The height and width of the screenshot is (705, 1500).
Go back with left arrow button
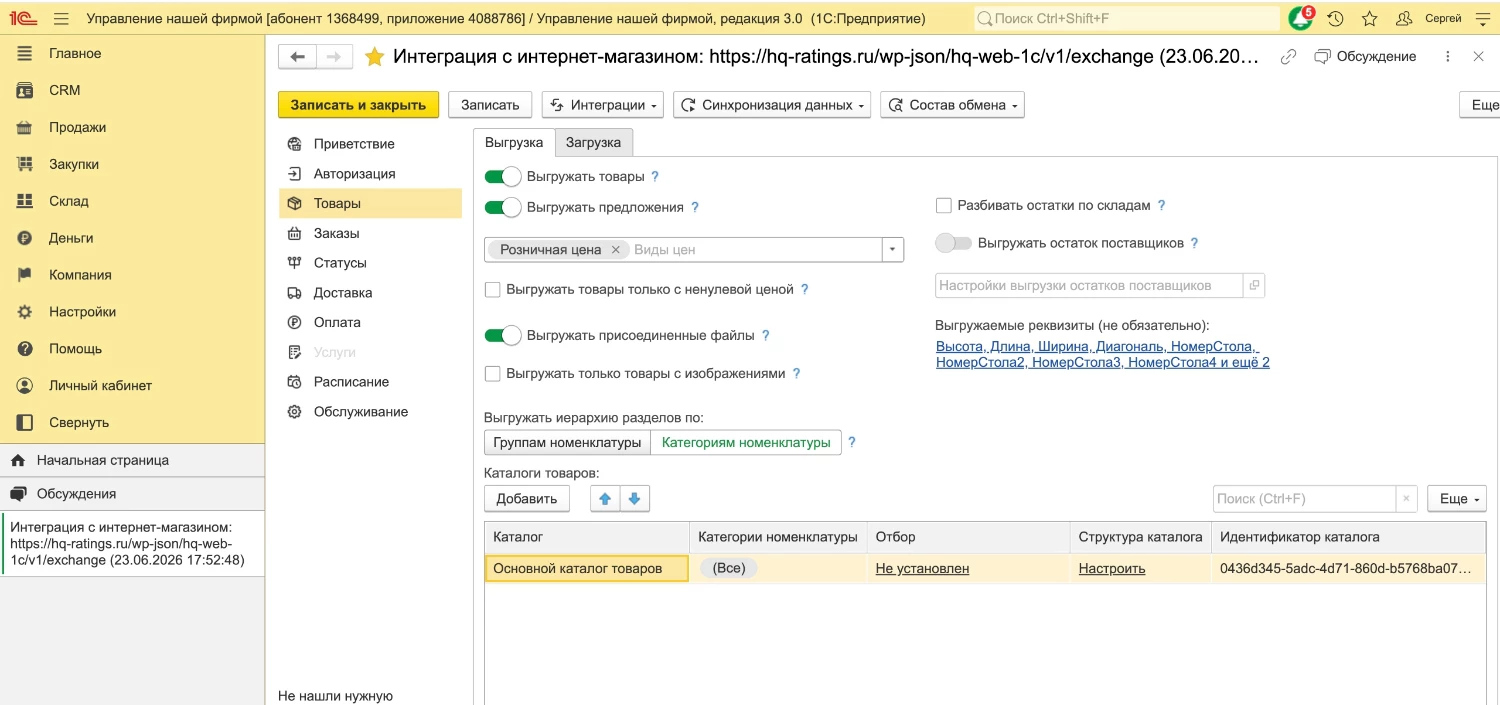pos(297,57)
